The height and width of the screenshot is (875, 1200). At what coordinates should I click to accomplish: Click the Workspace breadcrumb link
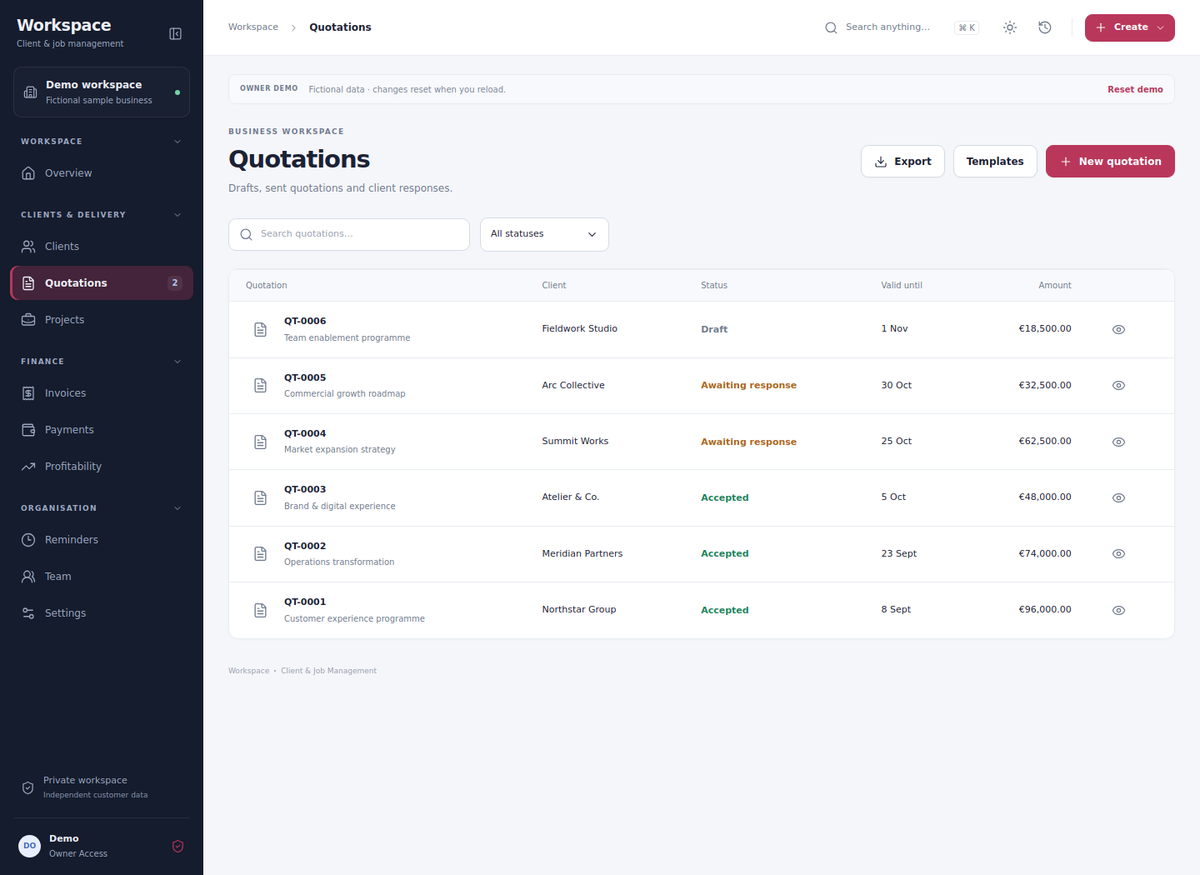coord(253,27)
